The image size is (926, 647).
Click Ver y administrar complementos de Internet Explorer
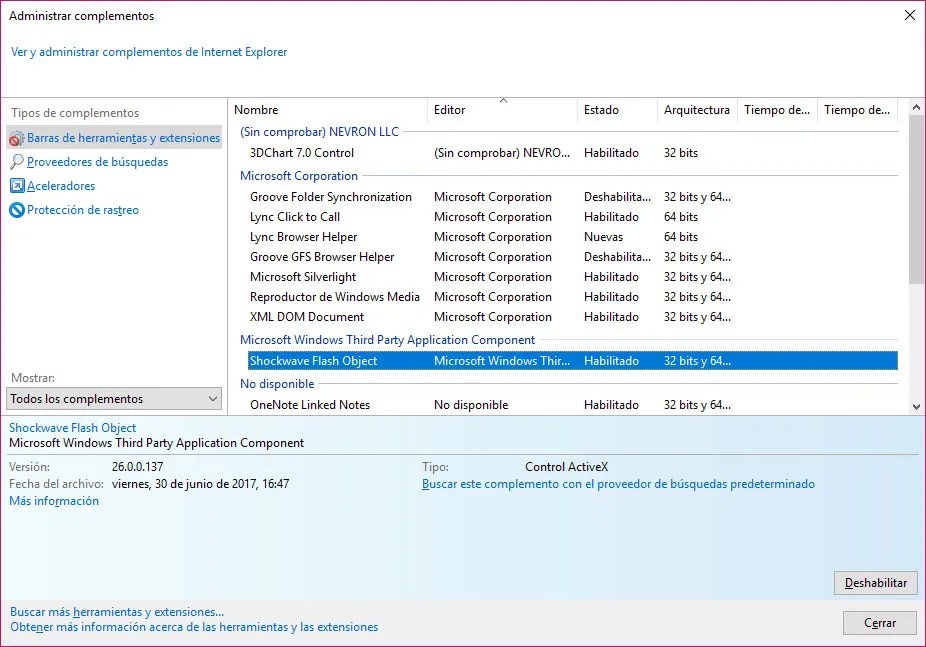(x=149, y=52)
